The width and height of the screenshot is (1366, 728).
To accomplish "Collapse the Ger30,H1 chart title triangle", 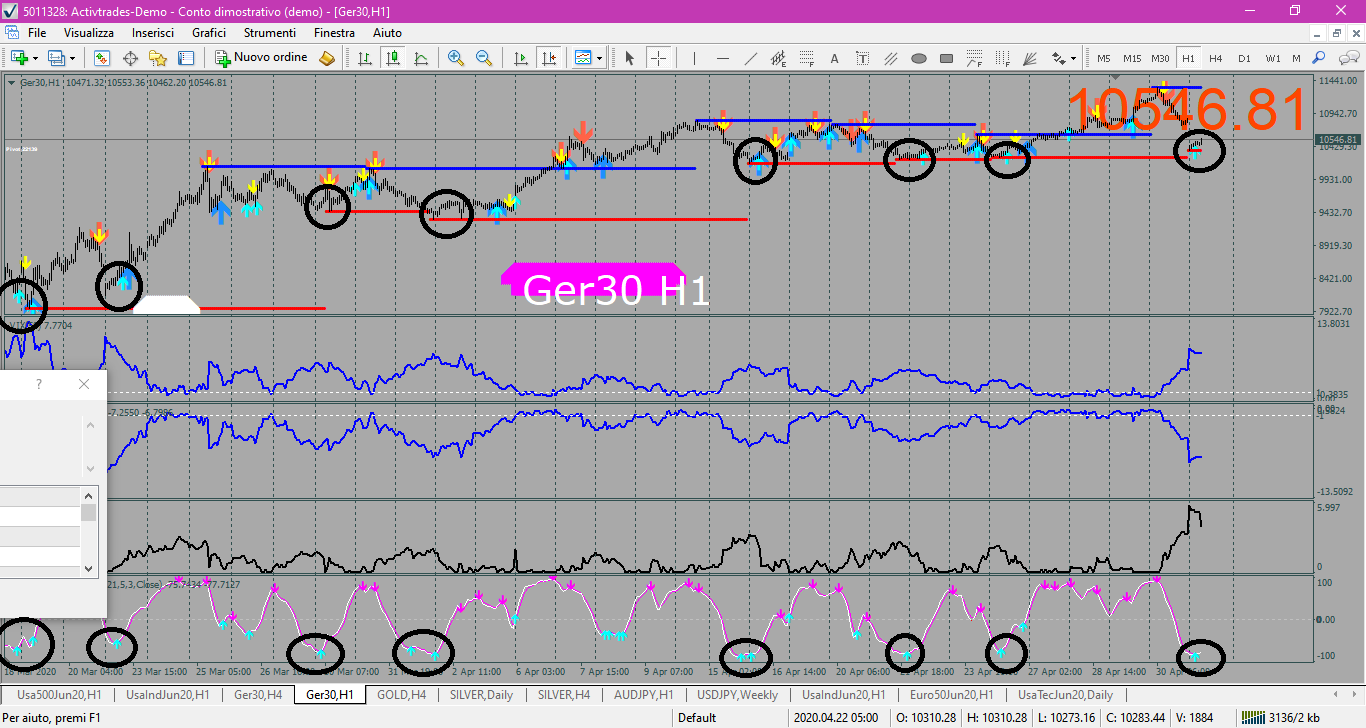I will pos(10,82).
